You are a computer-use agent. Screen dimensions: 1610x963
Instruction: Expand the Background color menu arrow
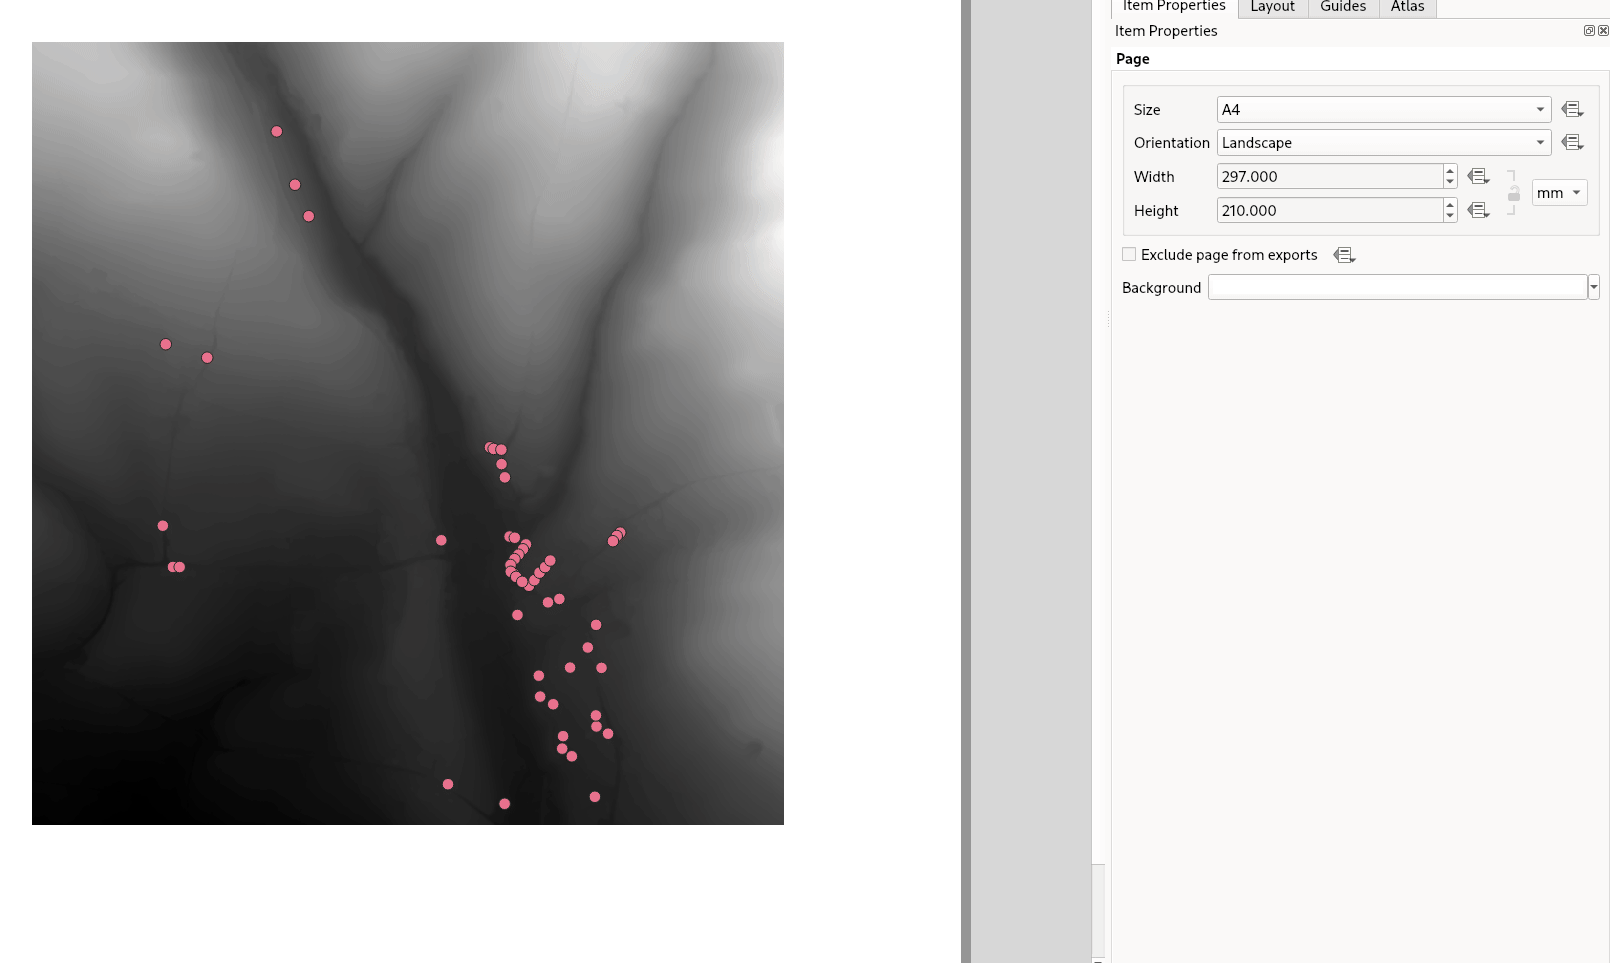tap(1594, 288)
